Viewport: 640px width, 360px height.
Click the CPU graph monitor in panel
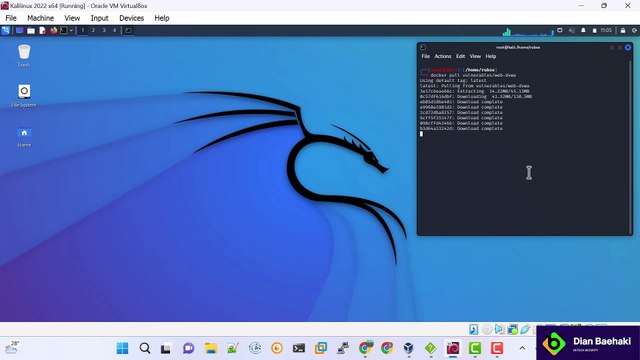point(528,31)
